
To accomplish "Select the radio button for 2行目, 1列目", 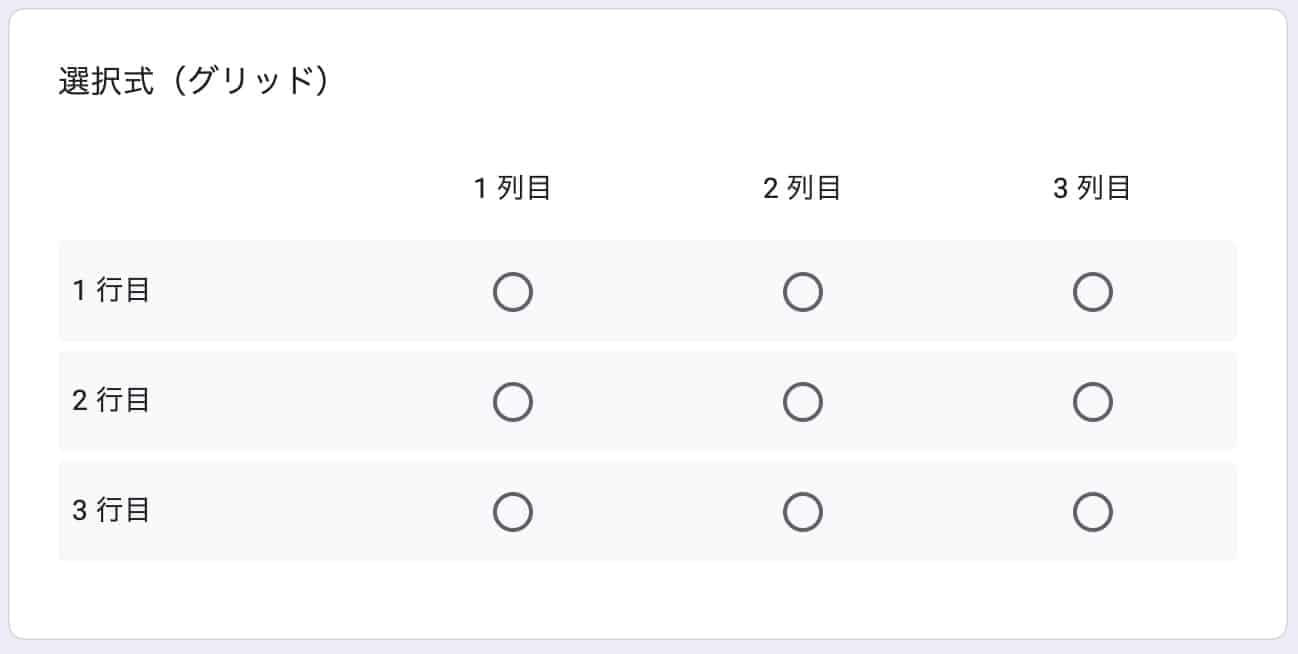I will point(513,401).
